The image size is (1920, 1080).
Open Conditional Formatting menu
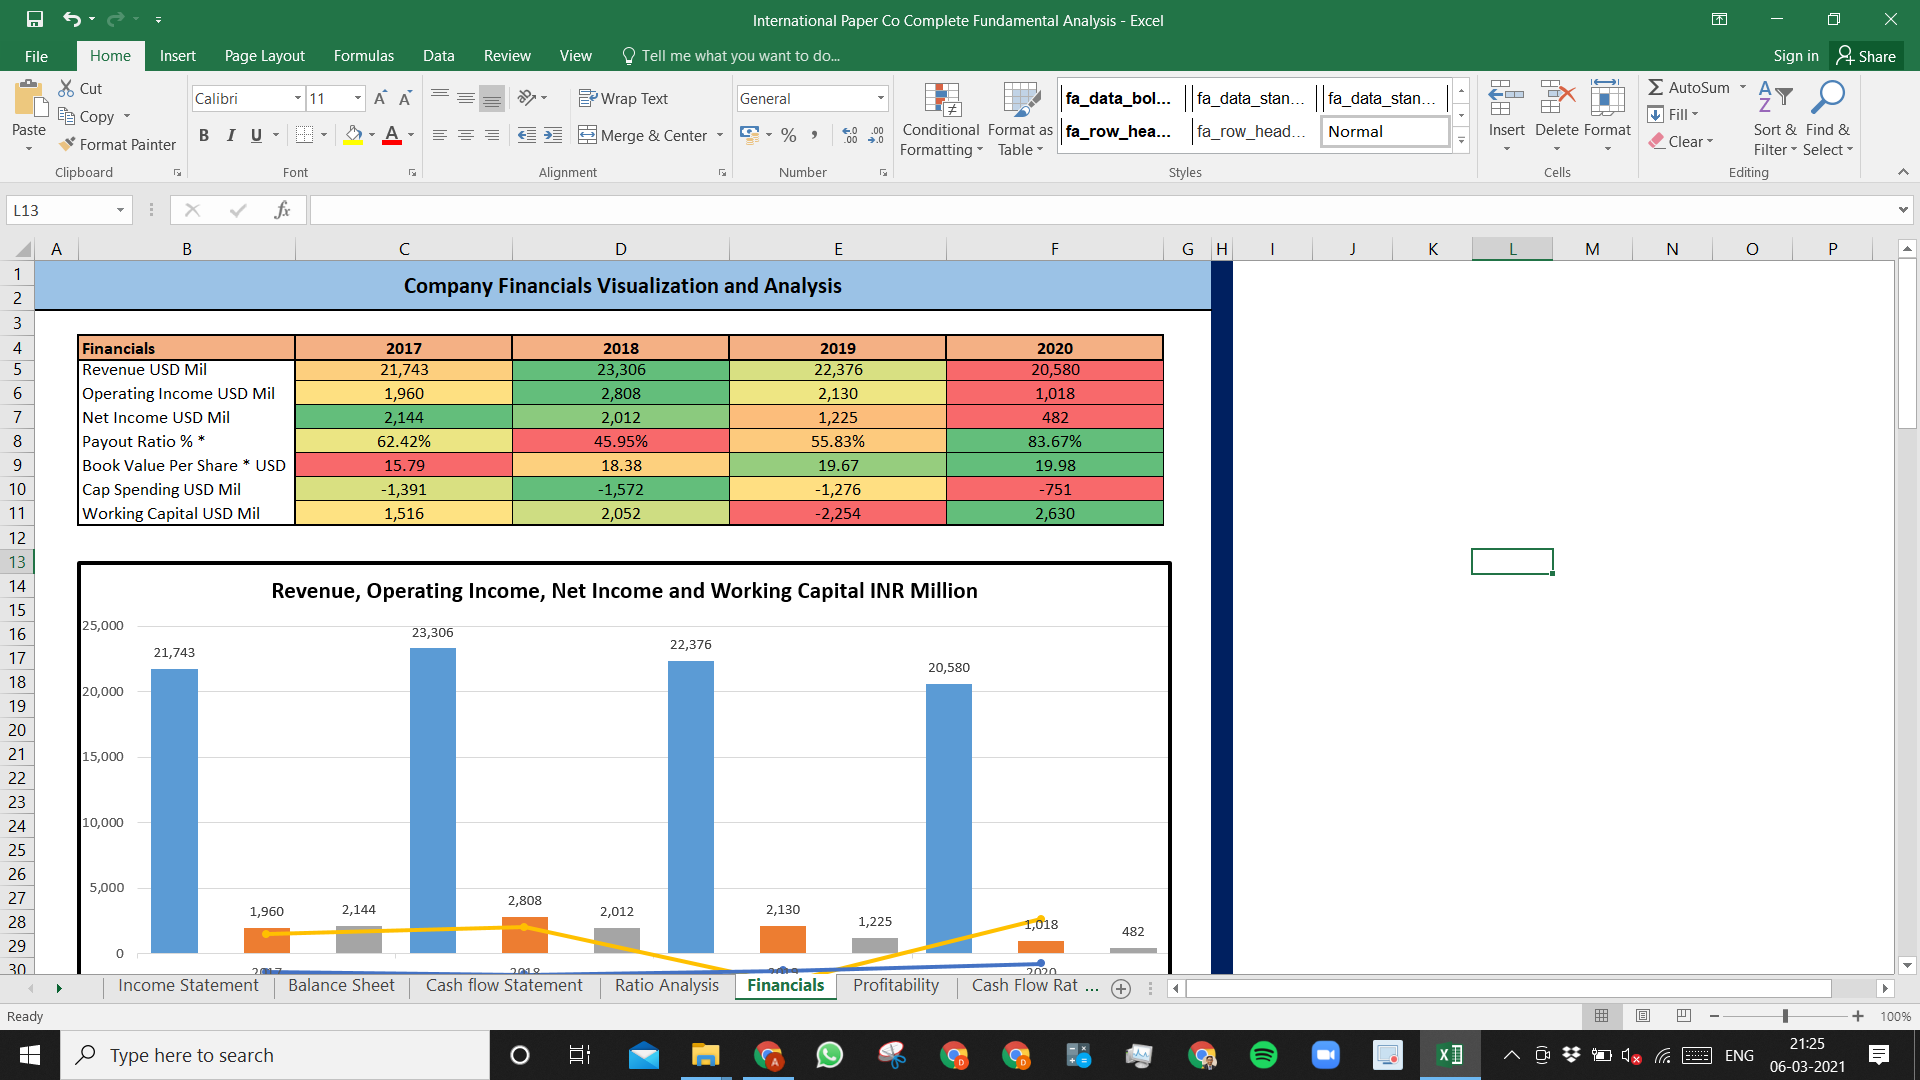(x=940, y=119)
